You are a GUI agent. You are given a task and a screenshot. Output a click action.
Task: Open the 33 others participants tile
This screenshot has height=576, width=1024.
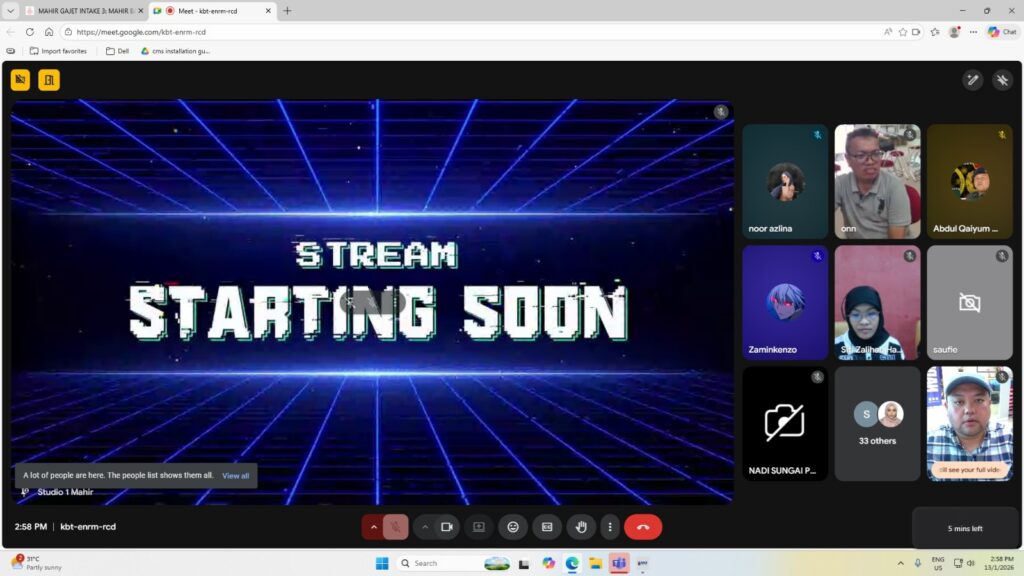877,423
